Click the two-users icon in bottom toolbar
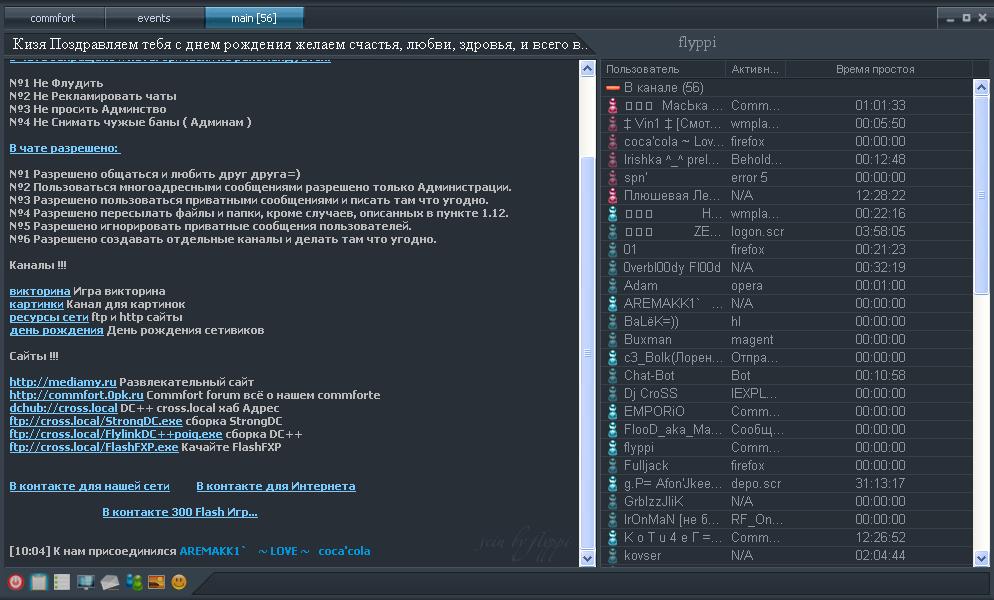This screenshot has width=994, height=600. click(133, 582)
